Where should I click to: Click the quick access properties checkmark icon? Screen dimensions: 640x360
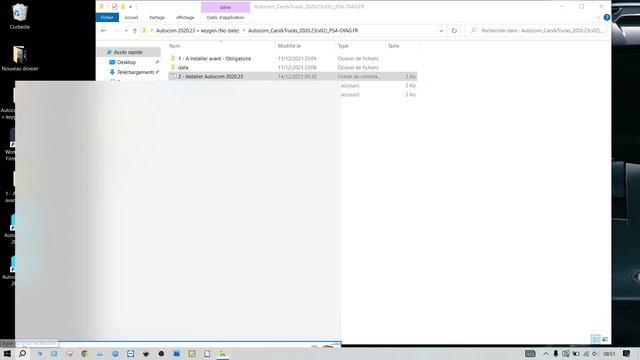pyautogui.click(x=114, y=7)
